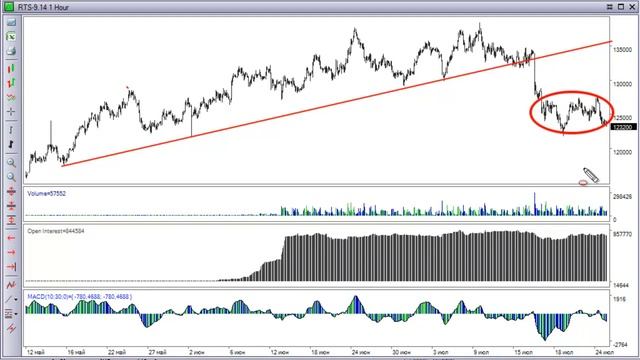The width and height of the screenshot is (640, 360).
Task: Click the 'RTS-9.14 1 Hour' window title
Action: click(43, 7)
